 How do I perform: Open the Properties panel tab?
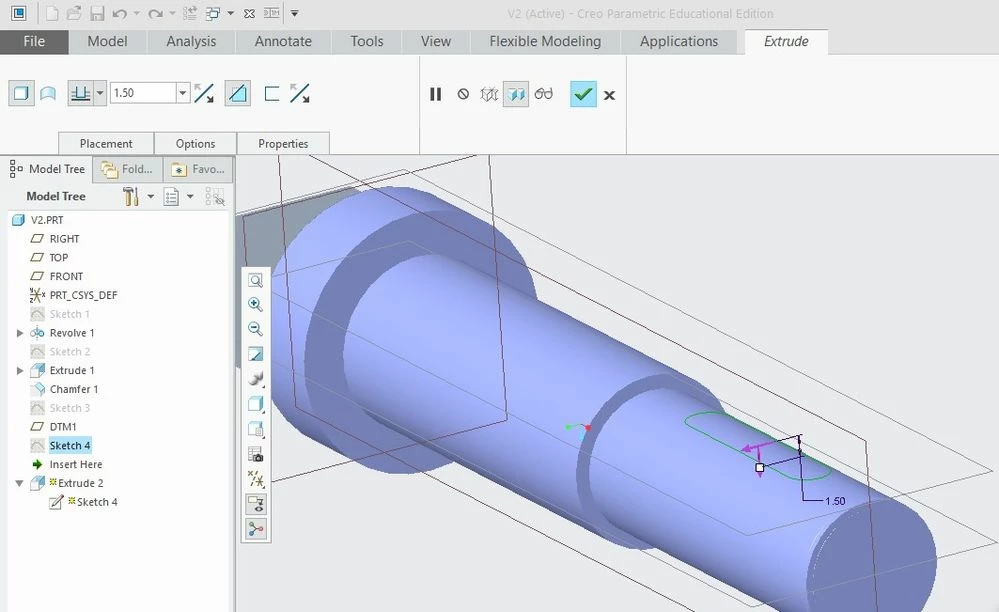pyautogui.click(x=283, y=143)
